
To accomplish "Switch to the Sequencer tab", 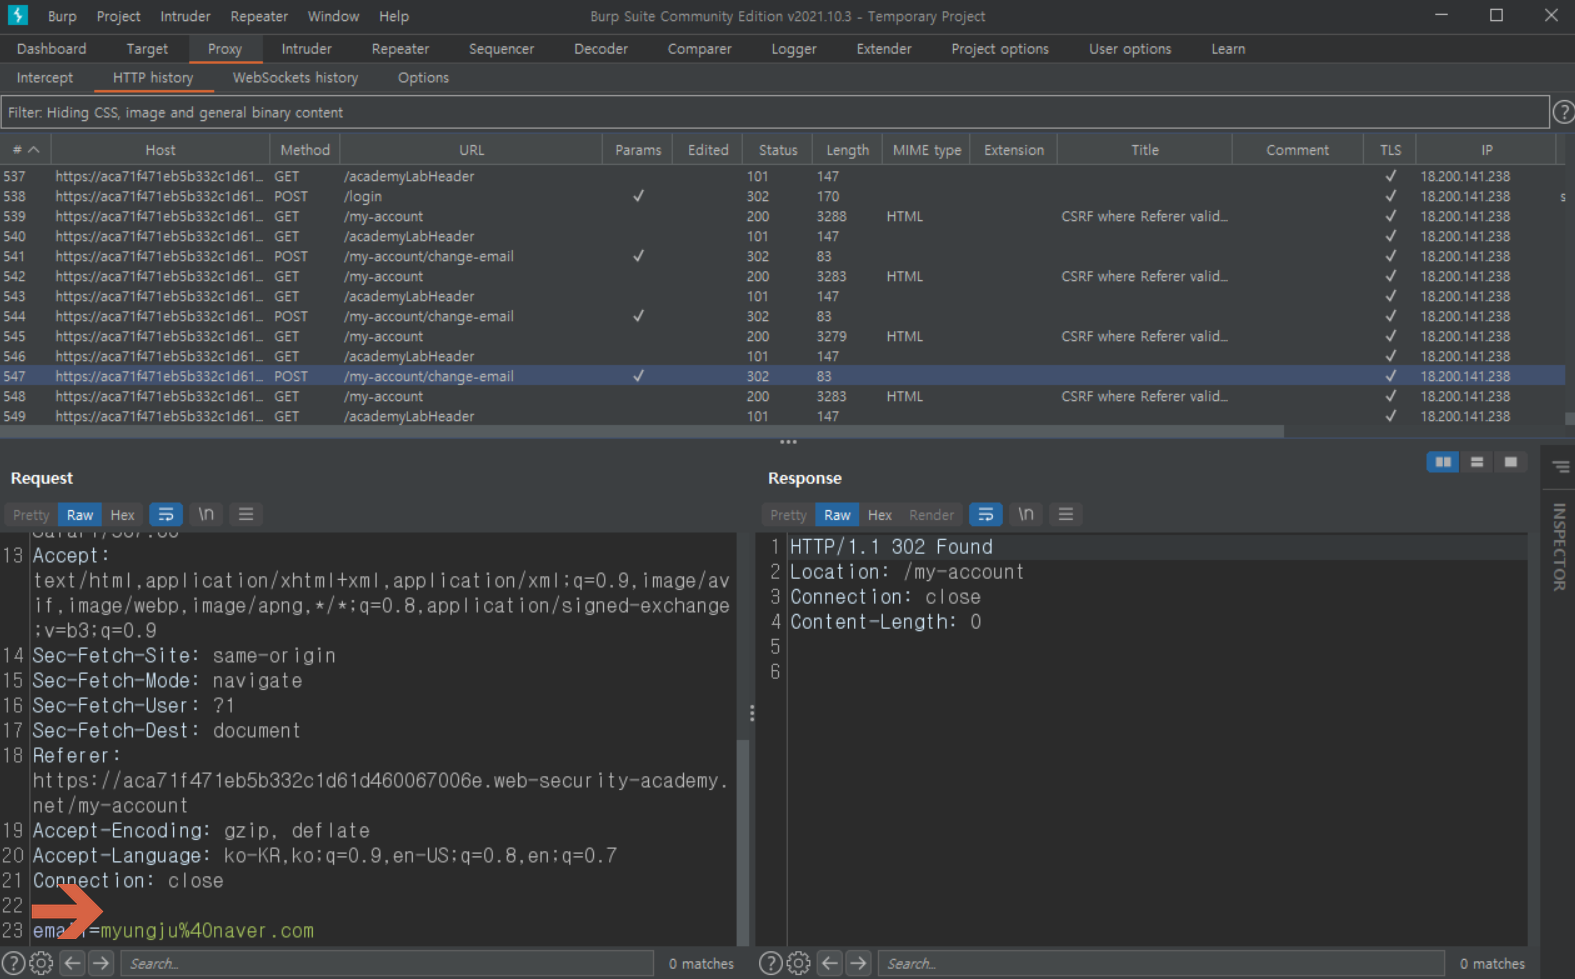I will 501,49.
